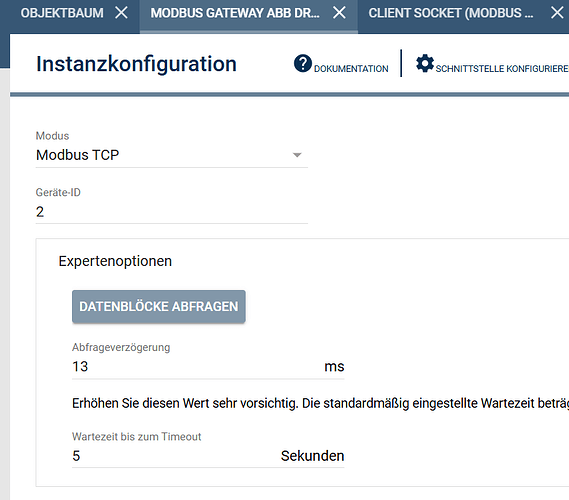The height and width of the screenshot is (500, 569).
Task: Open Schnittstelle konfigurieren link
Action: coord(502,69)
